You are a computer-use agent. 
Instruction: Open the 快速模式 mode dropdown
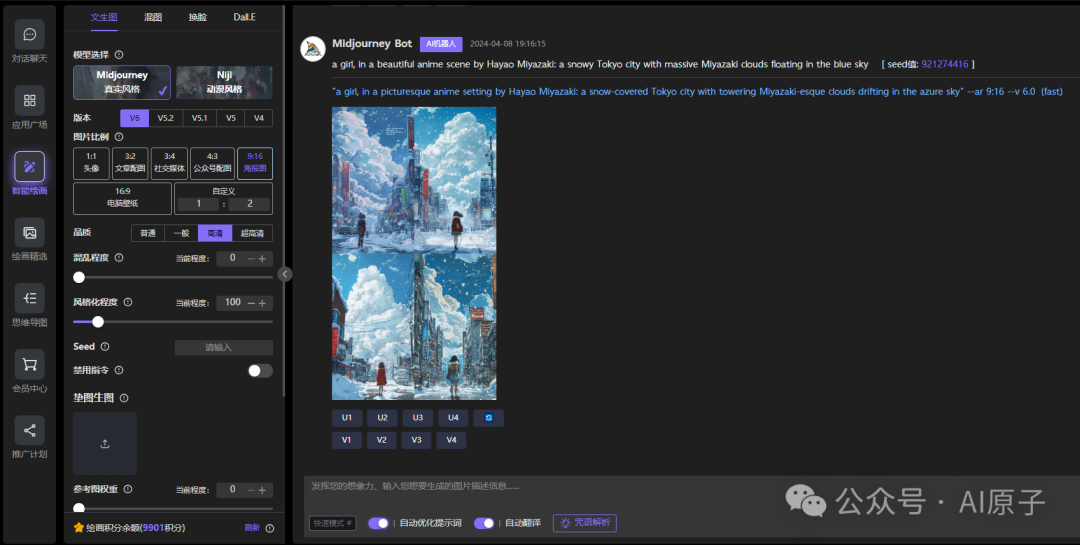[x=333, y=523]
